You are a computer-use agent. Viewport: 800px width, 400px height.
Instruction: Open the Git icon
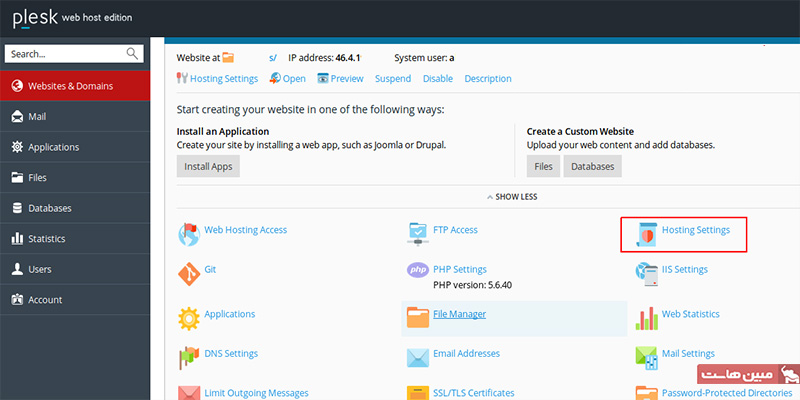[188, 273]
